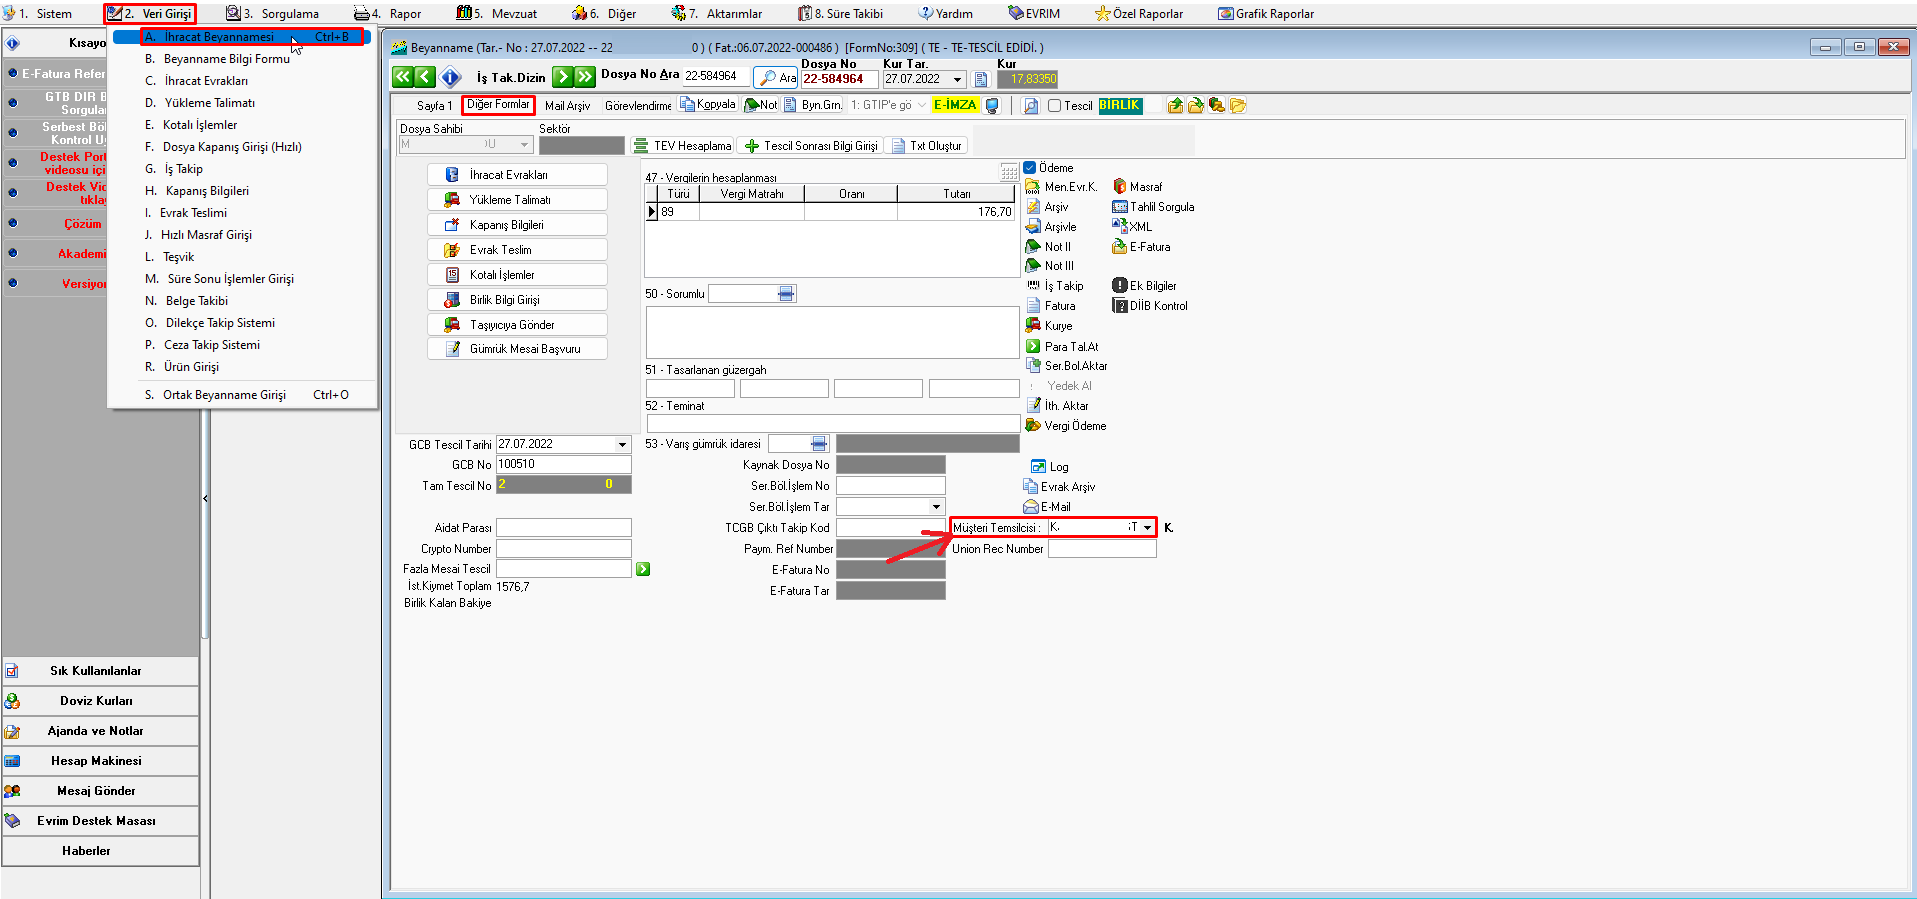Jump to first record with double-left arrow
Viewport: 1917px width, 899px height.
click(402, 77)
